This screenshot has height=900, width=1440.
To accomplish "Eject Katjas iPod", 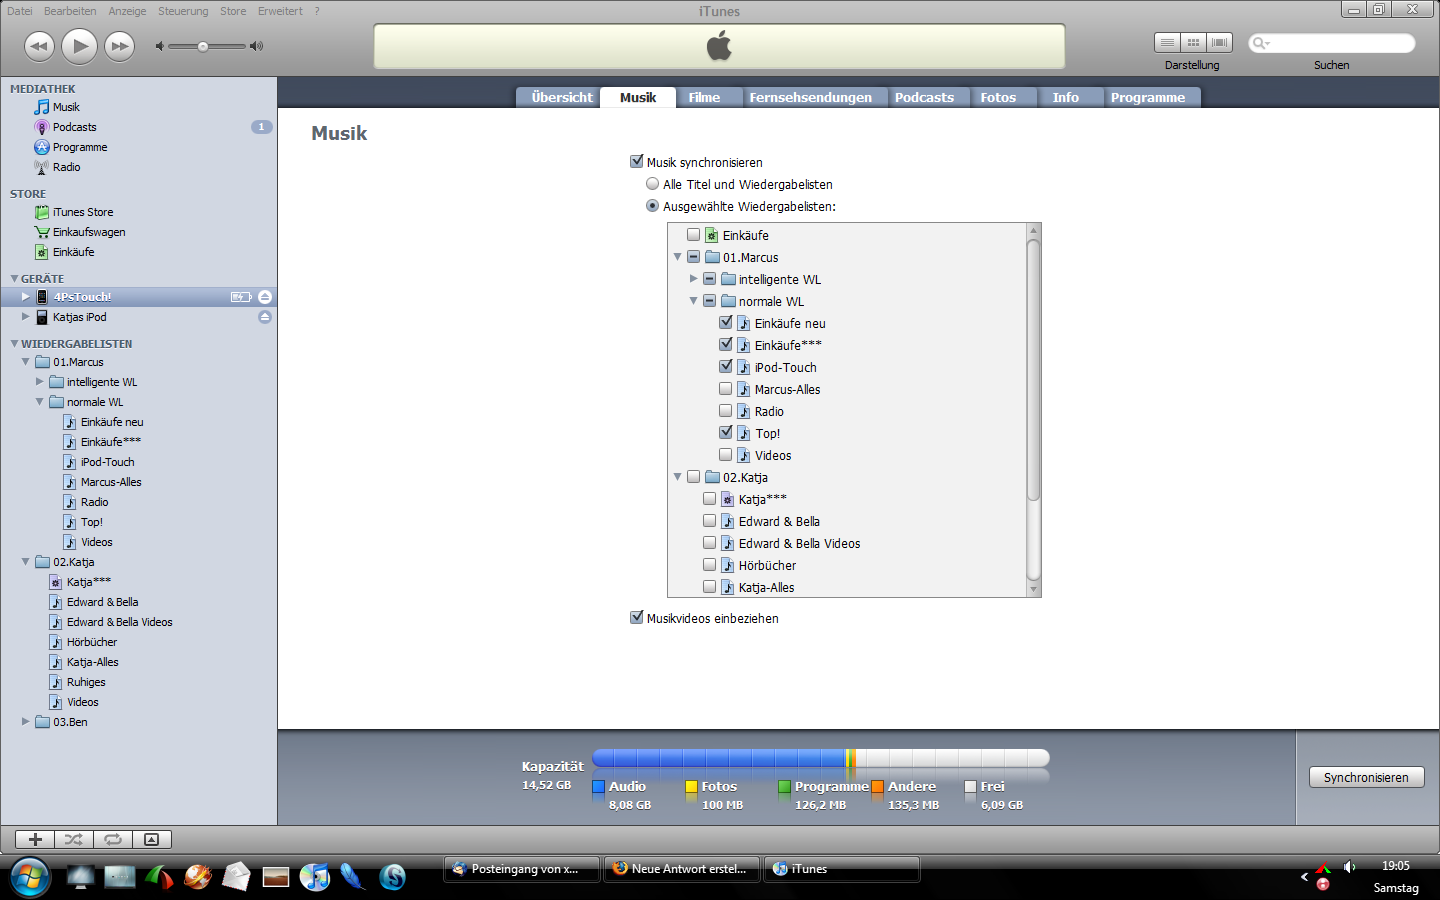I will [x=265, y=317].
